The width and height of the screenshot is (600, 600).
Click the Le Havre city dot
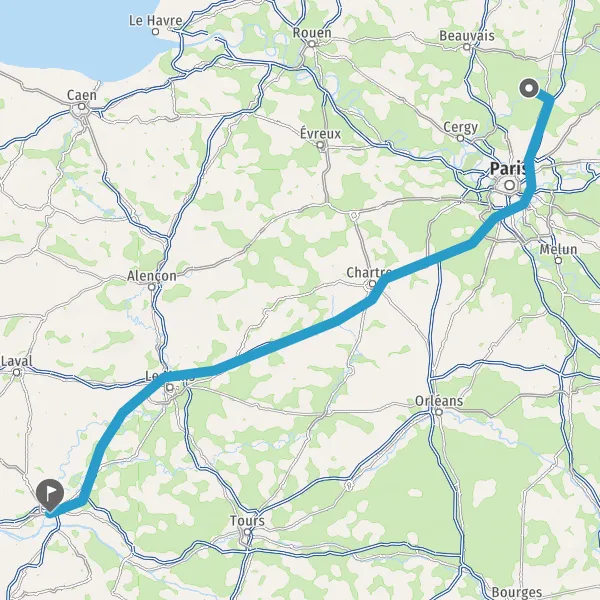(x=155, y=32)
